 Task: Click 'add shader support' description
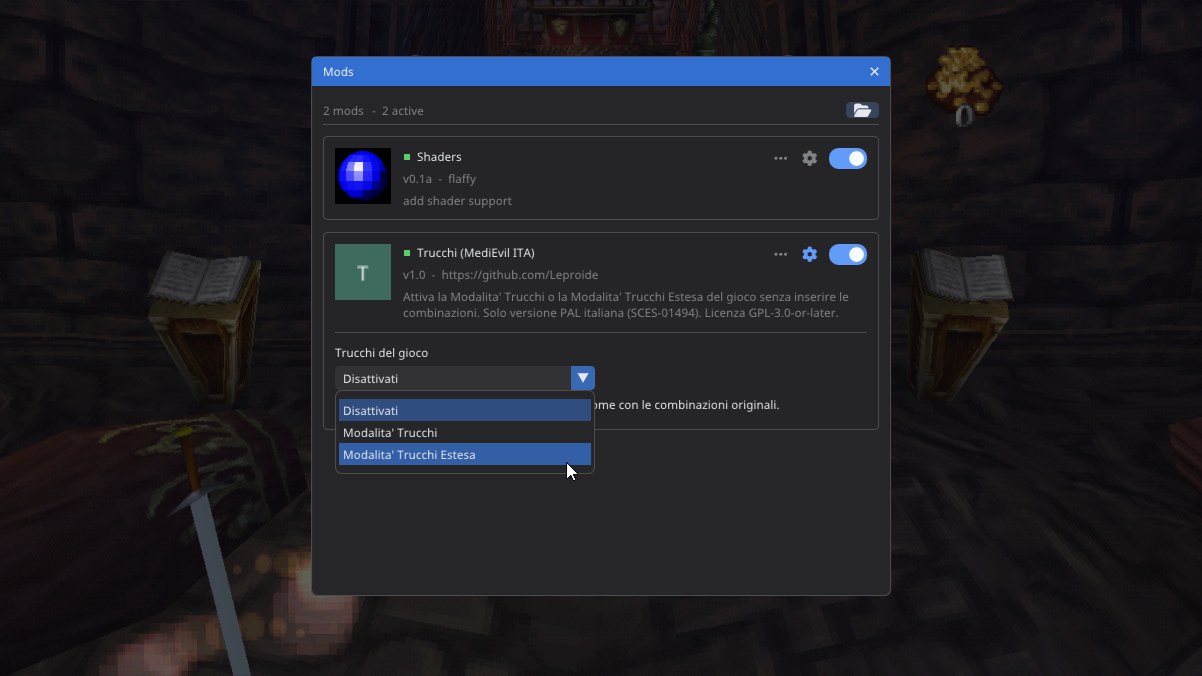[x=457, y=201]
